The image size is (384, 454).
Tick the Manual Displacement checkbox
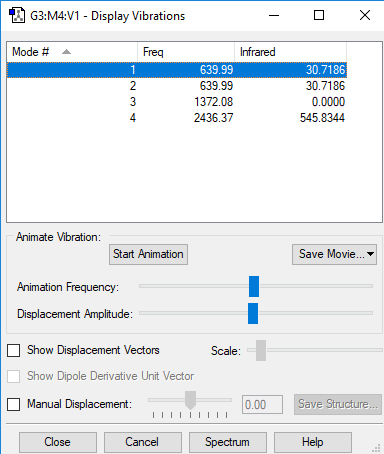click(14, 404)
